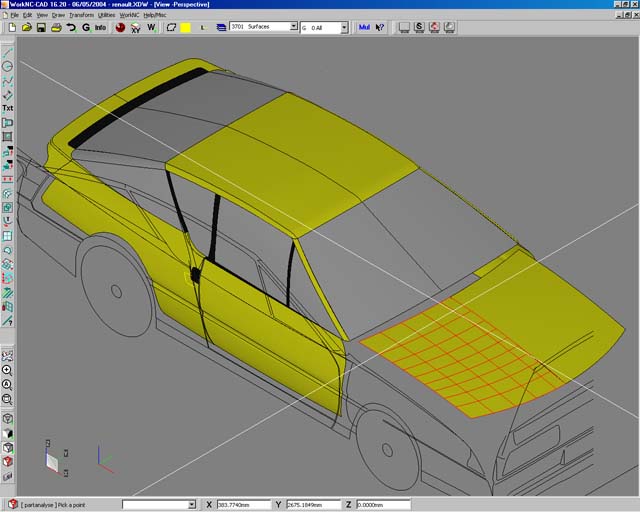
Task: Toggle the L layer button
Action: pos(203,28)
